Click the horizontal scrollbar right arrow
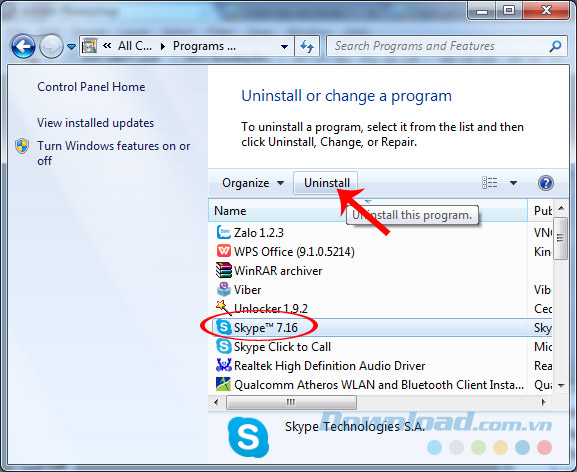 click(544, 402)
